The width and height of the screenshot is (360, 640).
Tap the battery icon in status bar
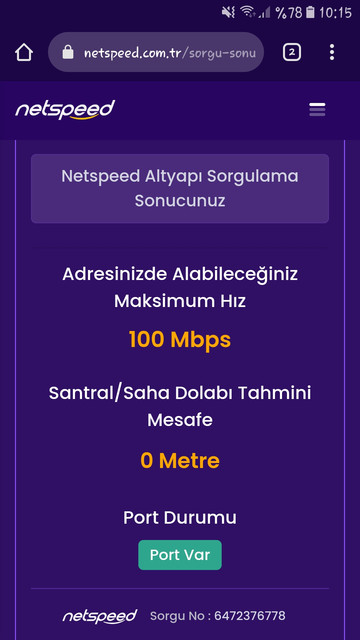click(x=310, y=12)
